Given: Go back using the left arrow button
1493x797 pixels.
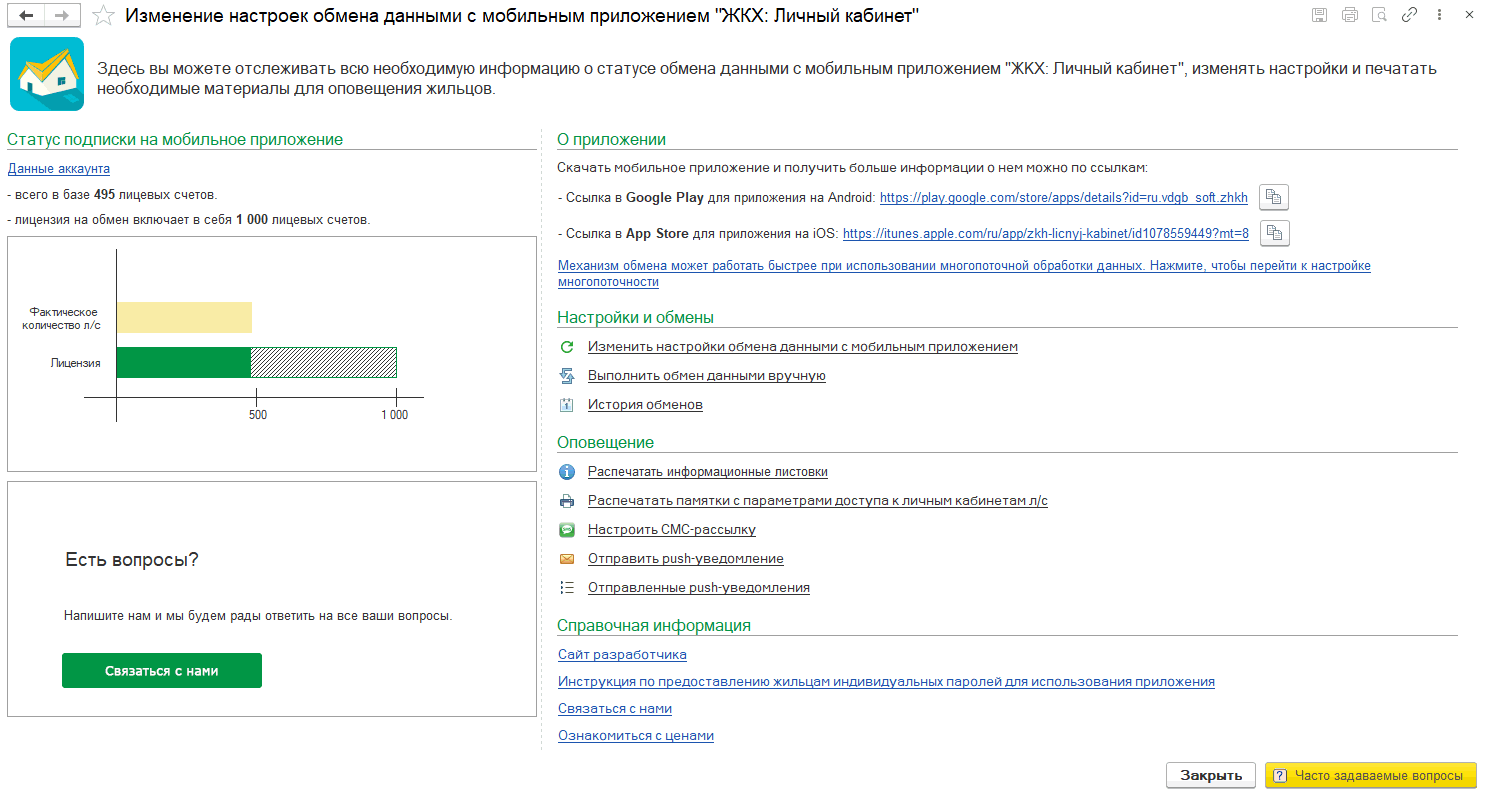Looking at the screenshot, I should click(x=27, y=16).
